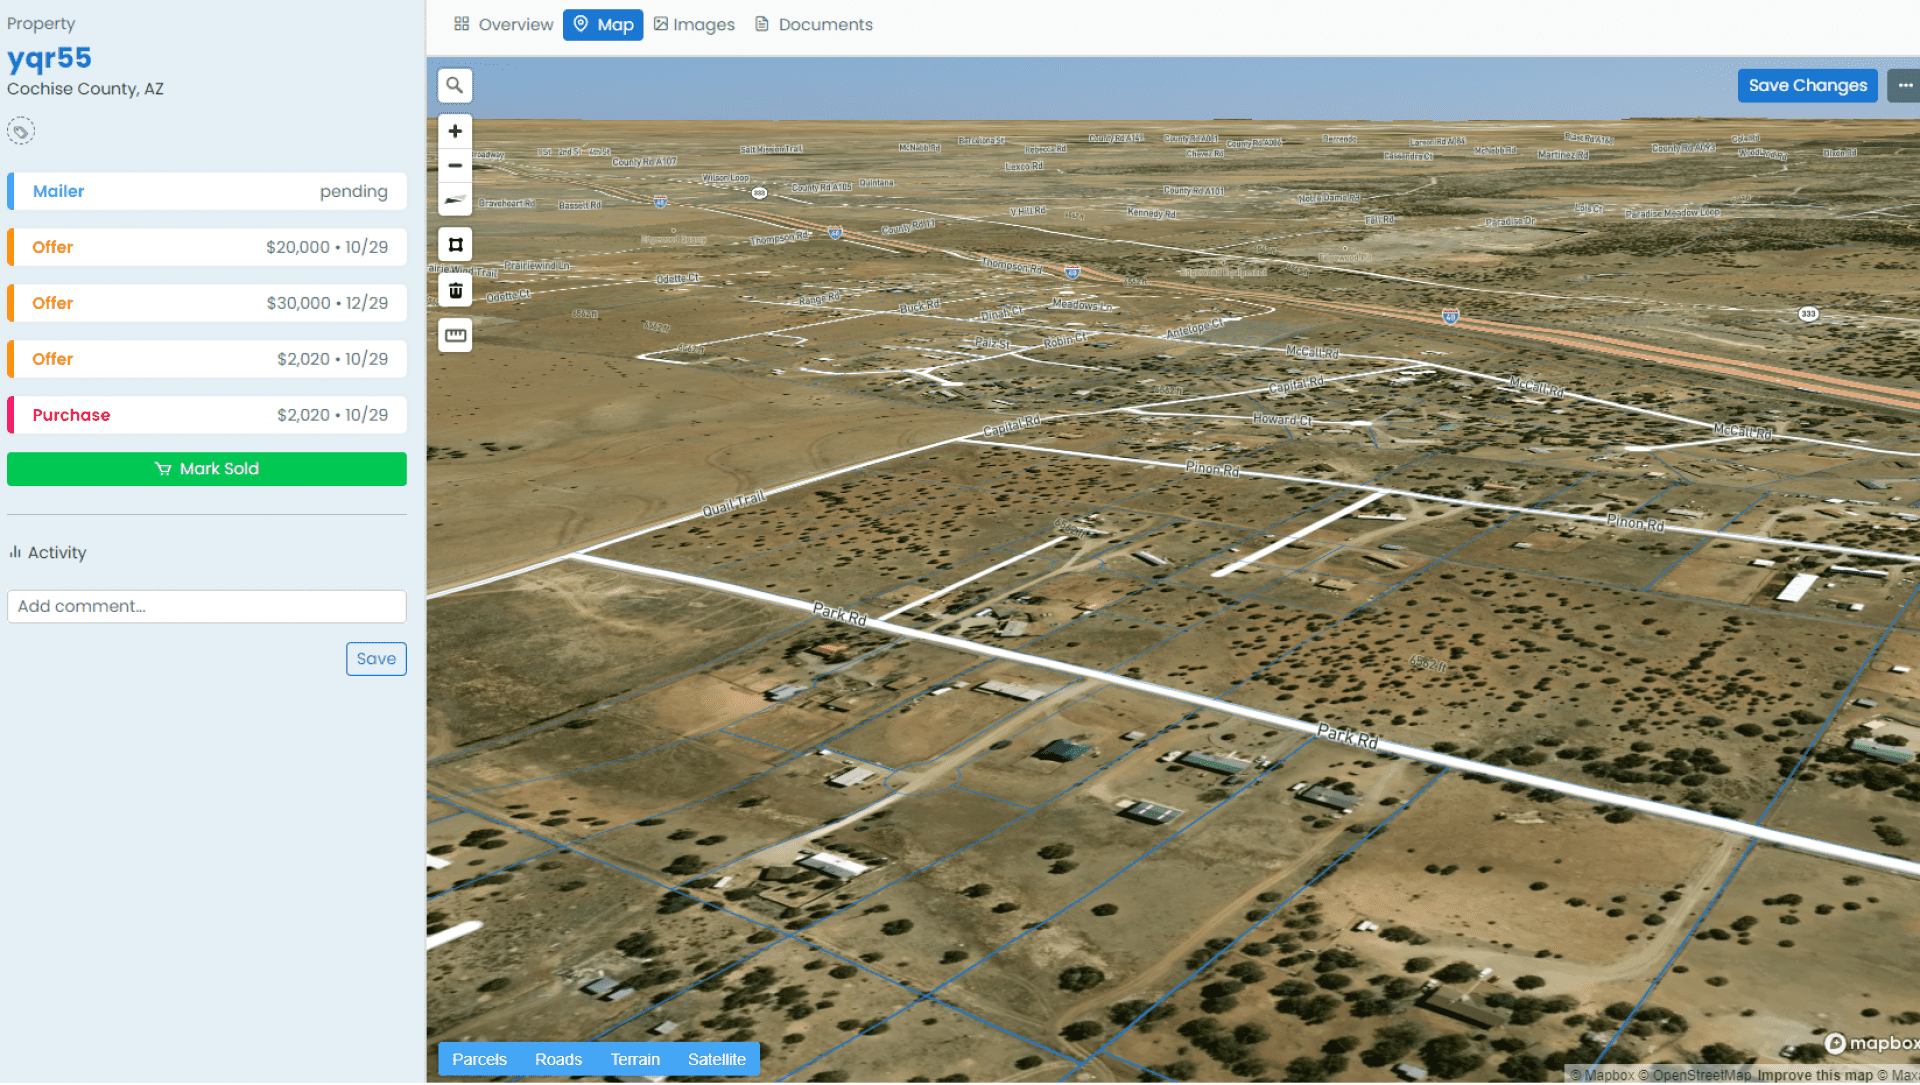
Task: Enable the Terrain map layer
Action: pos(636,1059)
